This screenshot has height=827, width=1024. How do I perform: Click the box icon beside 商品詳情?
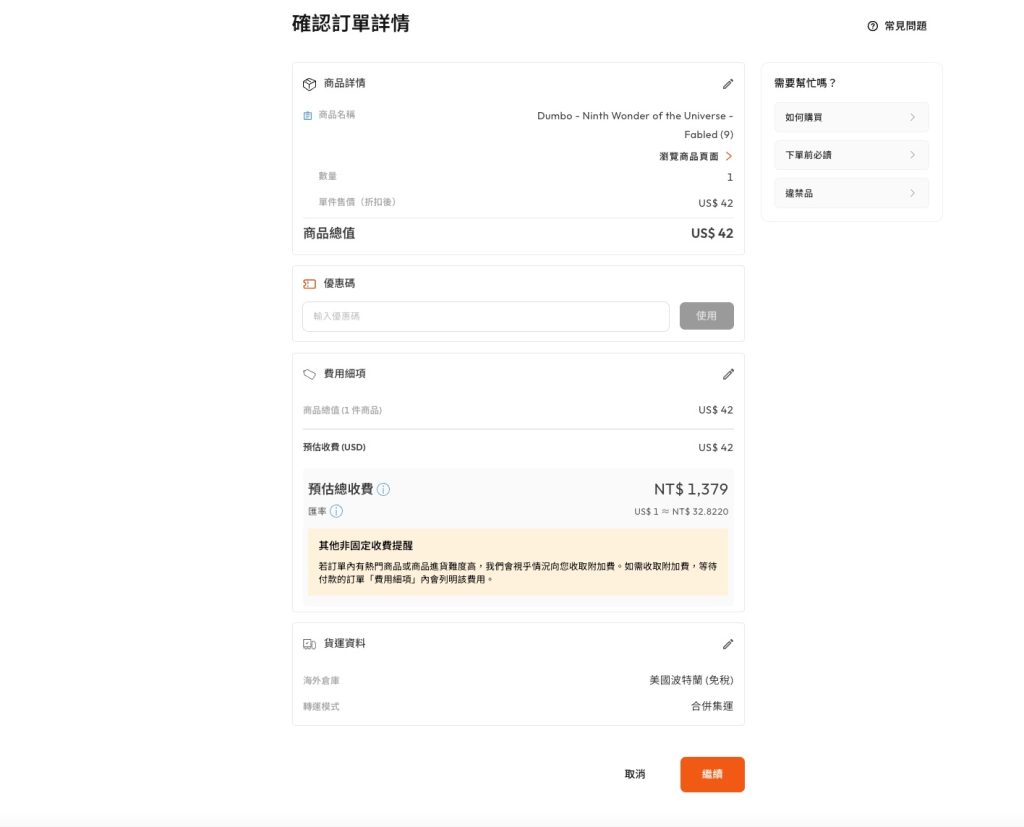tap(309, 84)
